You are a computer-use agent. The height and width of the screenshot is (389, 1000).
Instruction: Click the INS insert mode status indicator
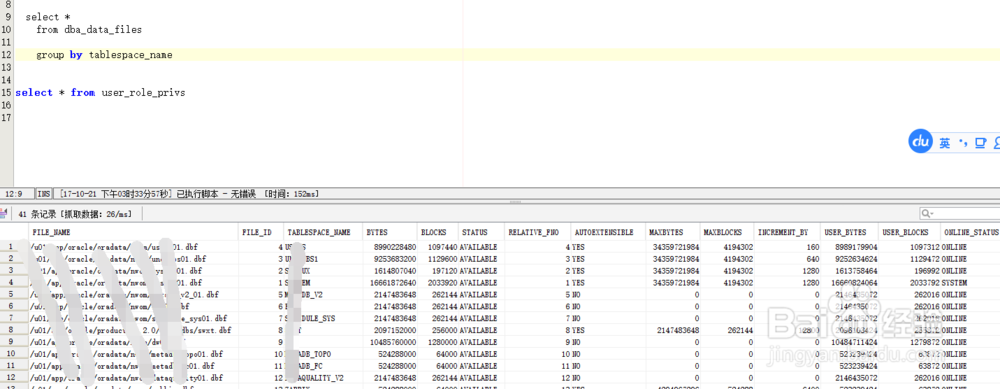44,193
